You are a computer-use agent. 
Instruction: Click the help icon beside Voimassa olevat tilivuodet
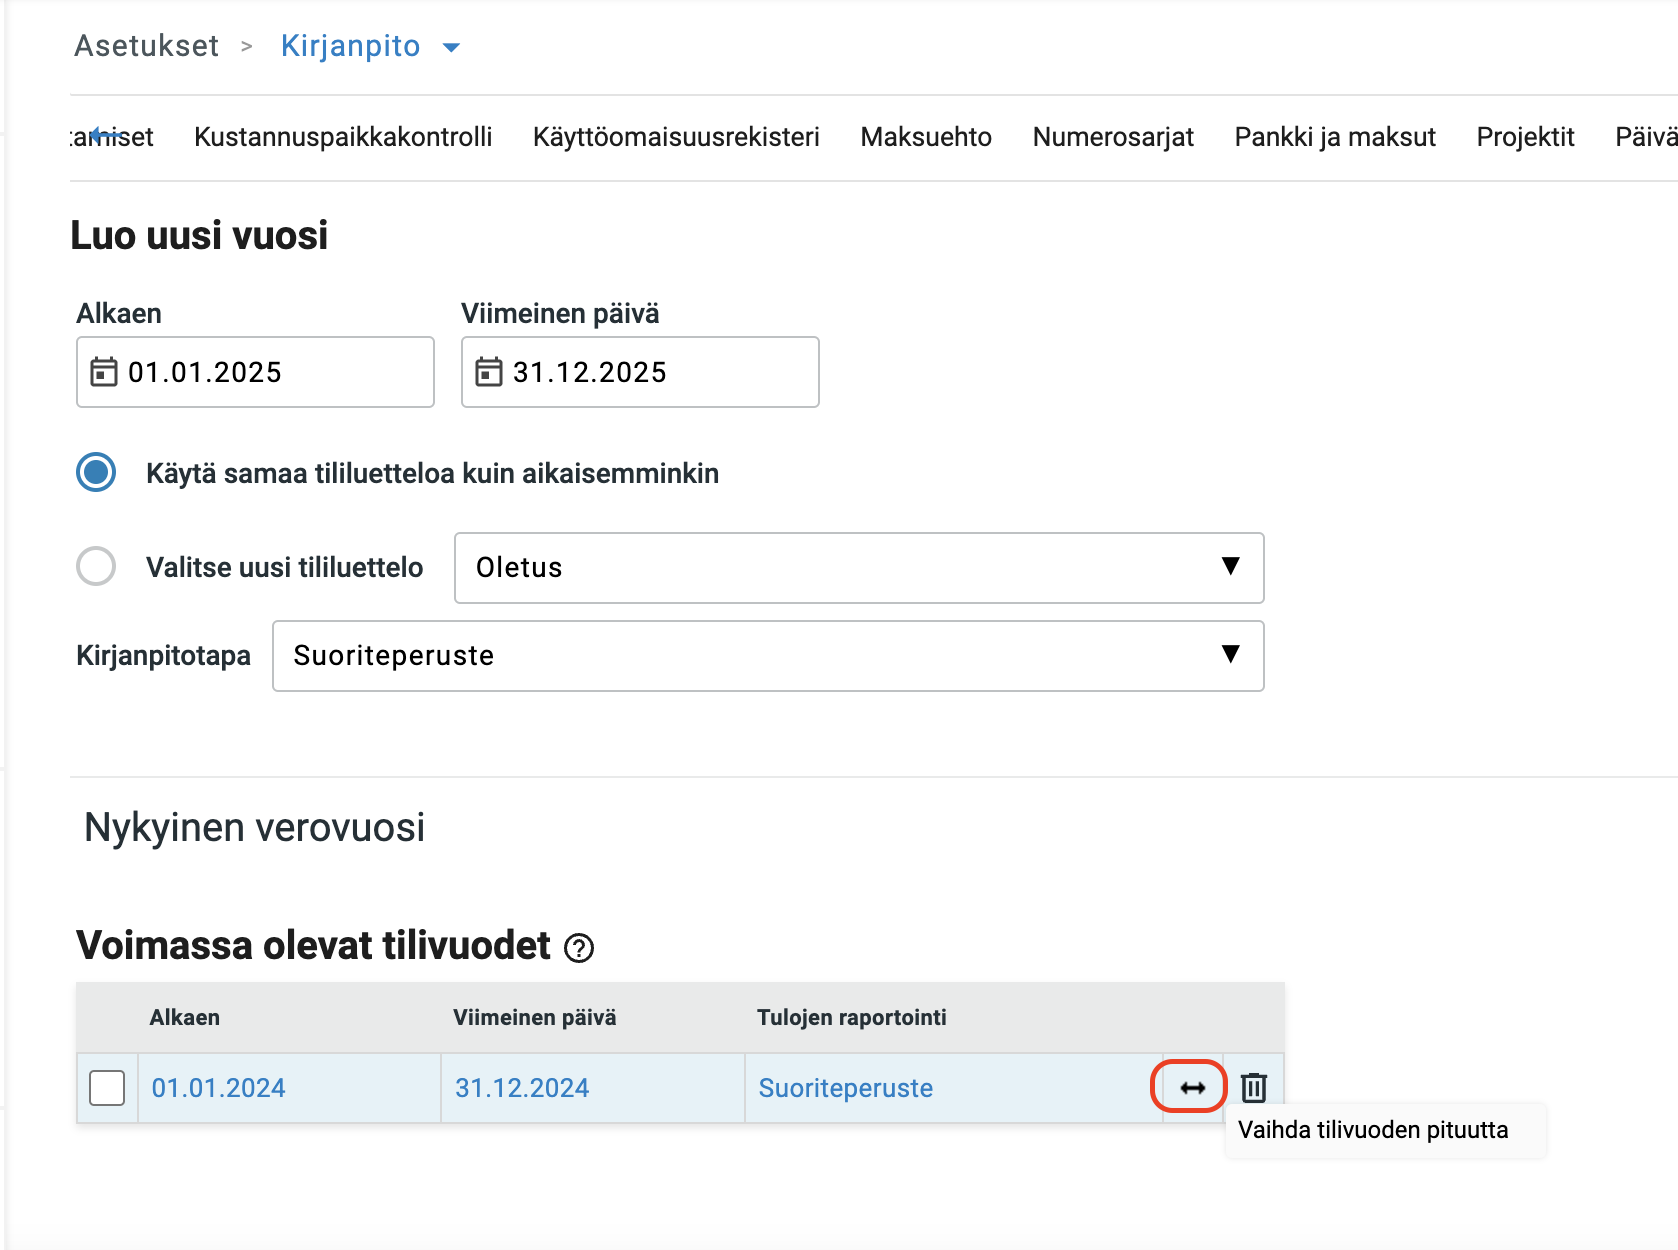(x=578, y=949)
